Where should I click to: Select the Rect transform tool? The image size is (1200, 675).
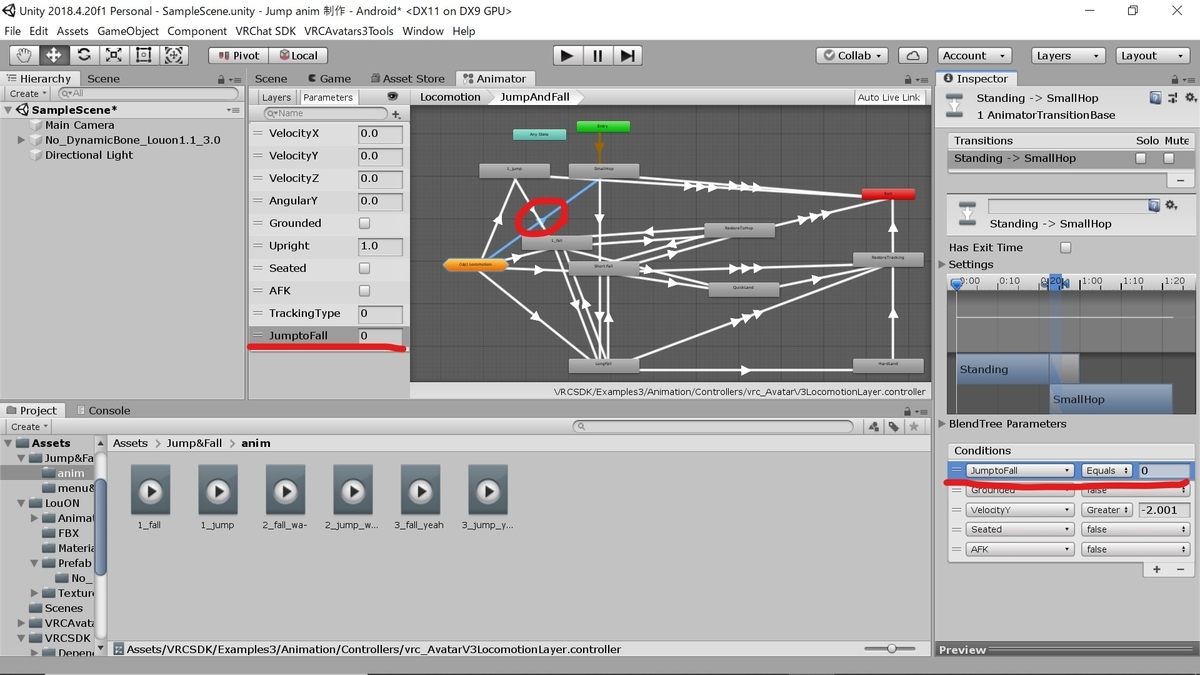144,56
